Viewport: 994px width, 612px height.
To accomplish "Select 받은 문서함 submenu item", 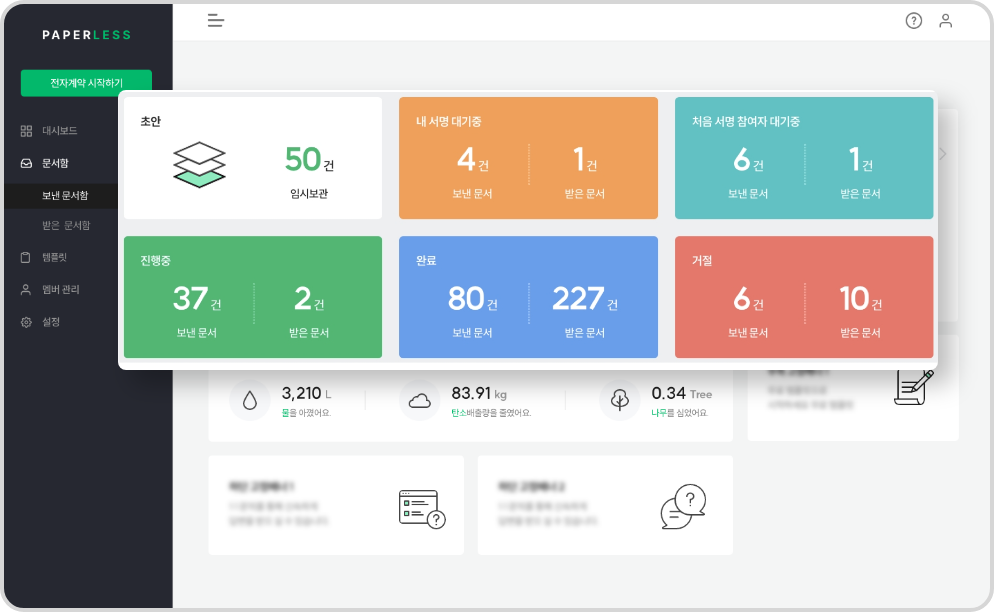I will pos(65,226).
